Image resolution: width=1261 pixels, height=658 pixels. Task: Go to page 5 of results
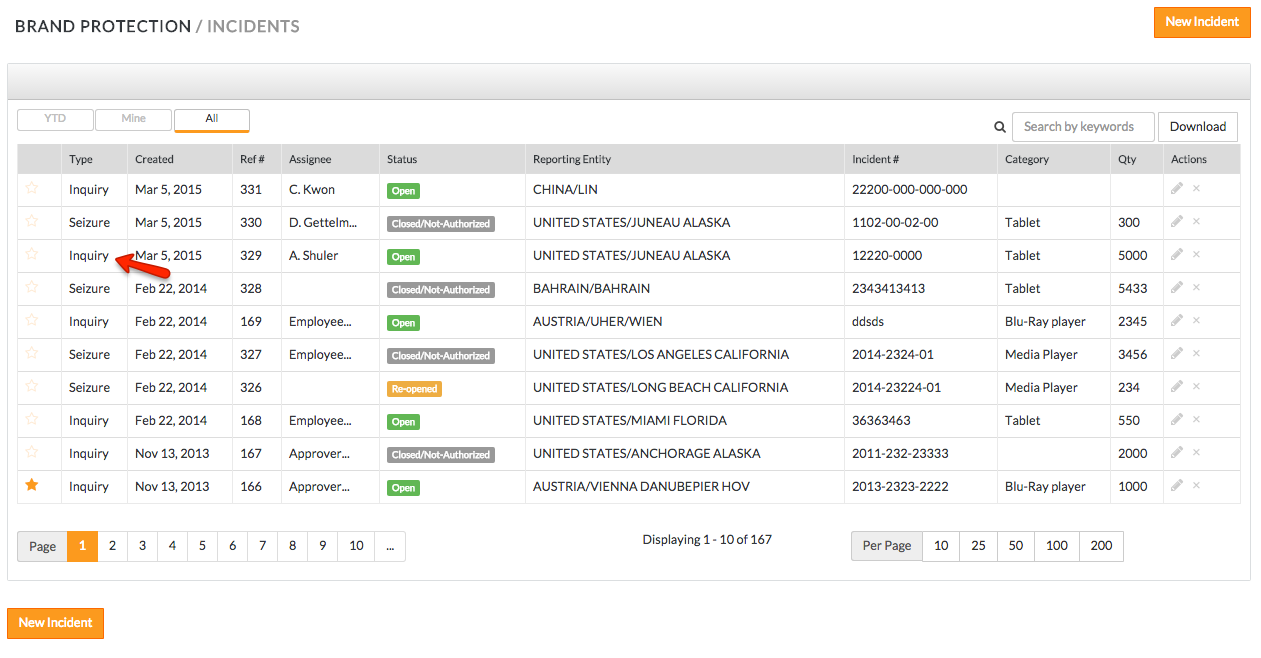tap(202, 546)
